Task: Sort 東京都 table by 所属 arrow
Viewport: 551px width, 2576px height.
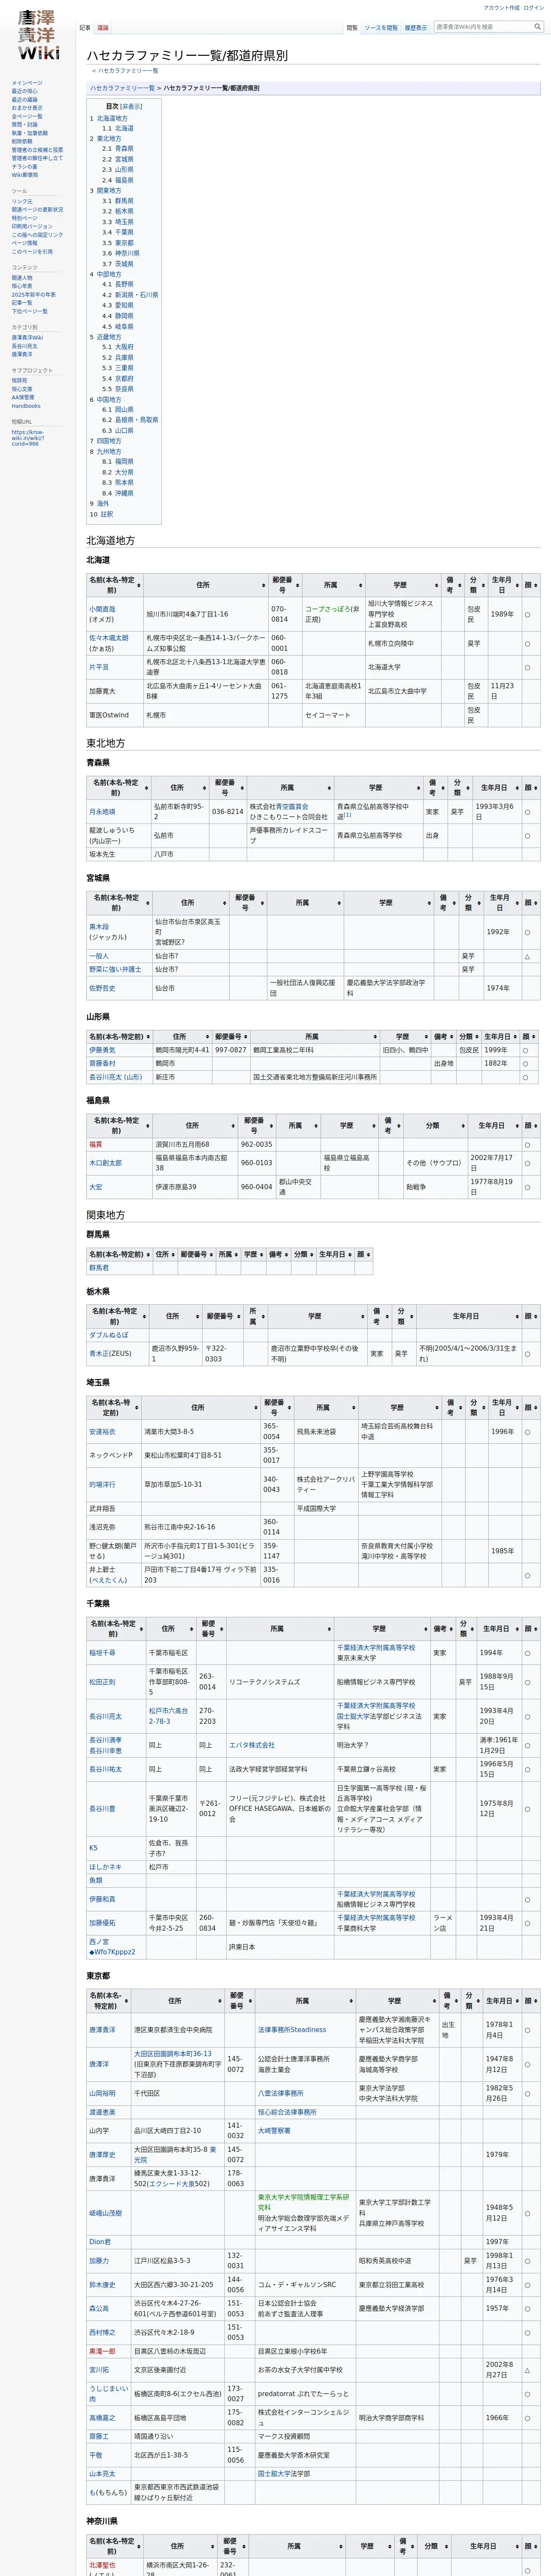Action: 351,2001
